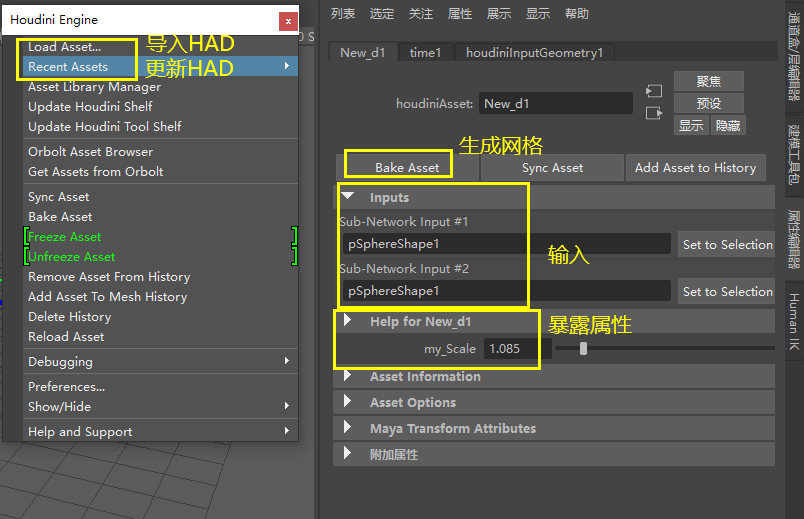
Task: Choose Sync Asset in the Houdini Engine menu
Action: point(160,197)
